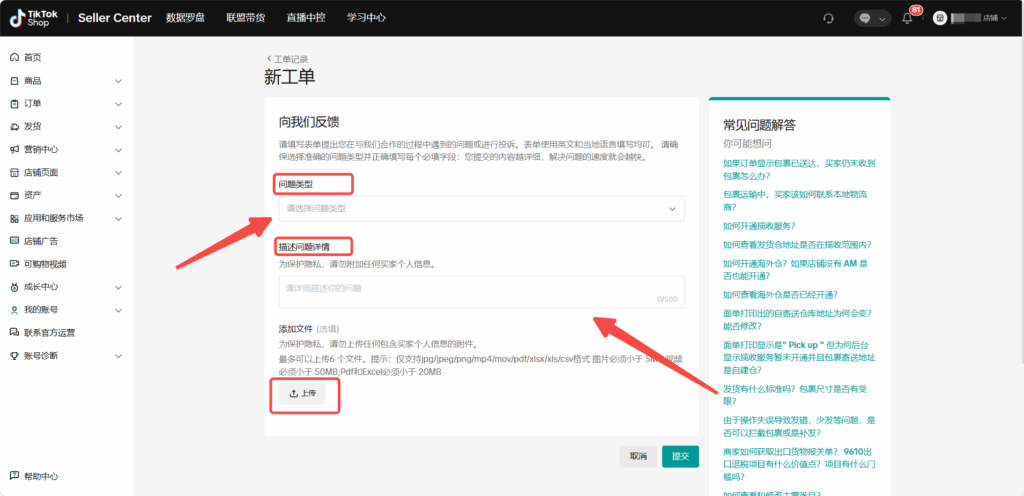1024x496 pixels.
Task: Click the 我的账号 person icon
Action: click(14, 310)
